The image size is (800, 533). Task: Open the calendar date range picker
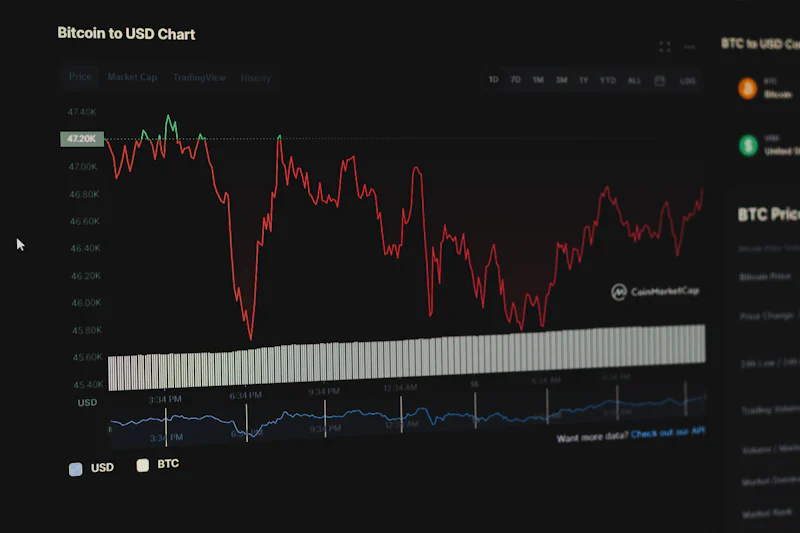[x=660, y=80]
